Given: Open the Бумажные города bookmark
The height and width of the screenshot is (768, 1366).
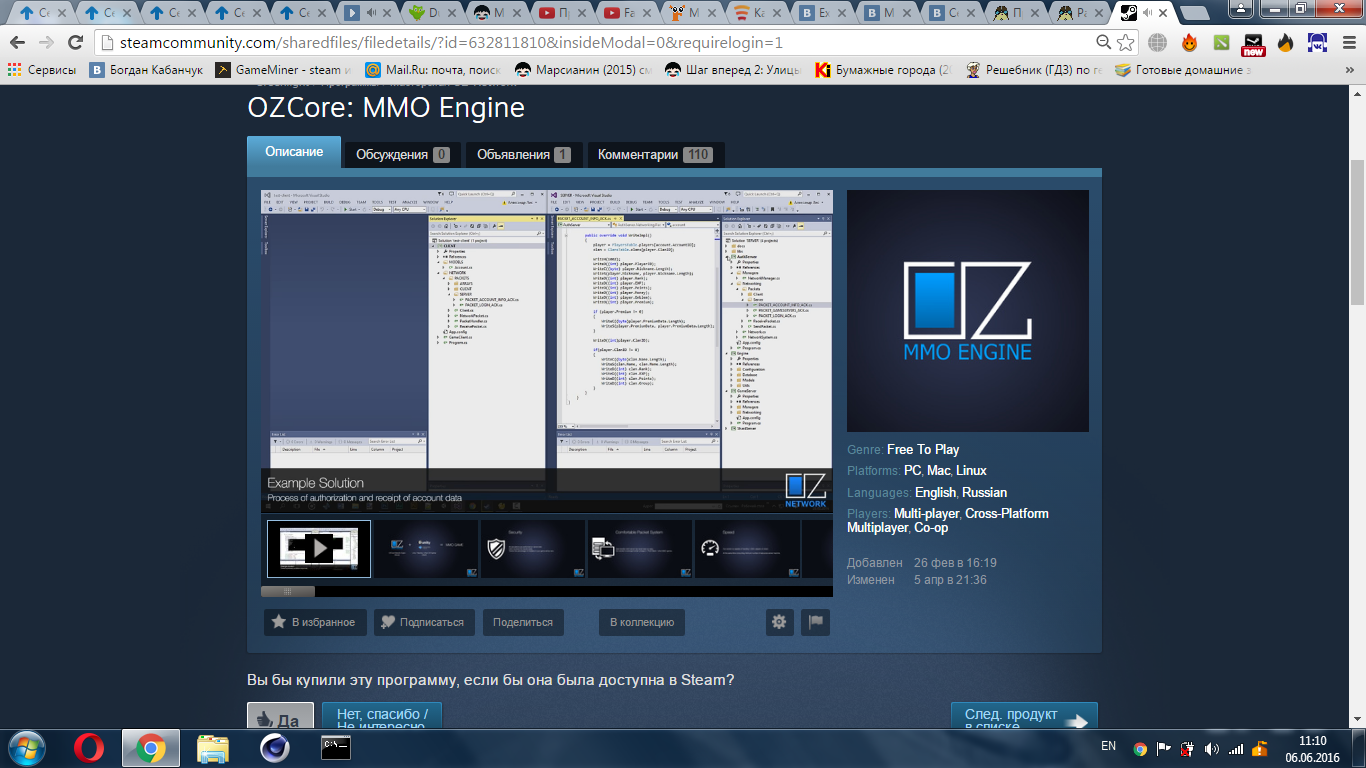Looking at the screenshot, I should (884, 70).
